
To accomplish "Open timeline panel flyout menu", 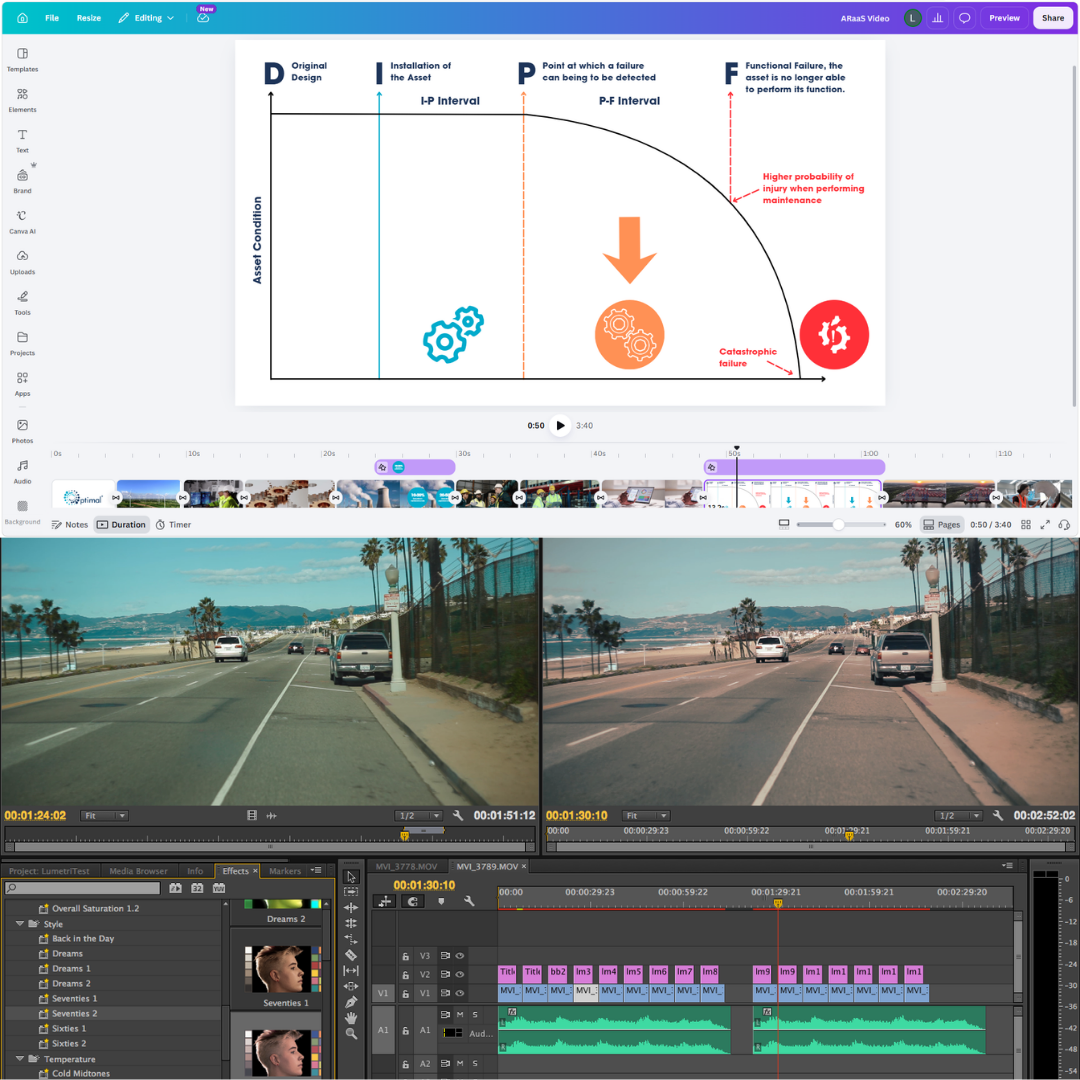I will pyautogui.click(x=1007, y=866).
